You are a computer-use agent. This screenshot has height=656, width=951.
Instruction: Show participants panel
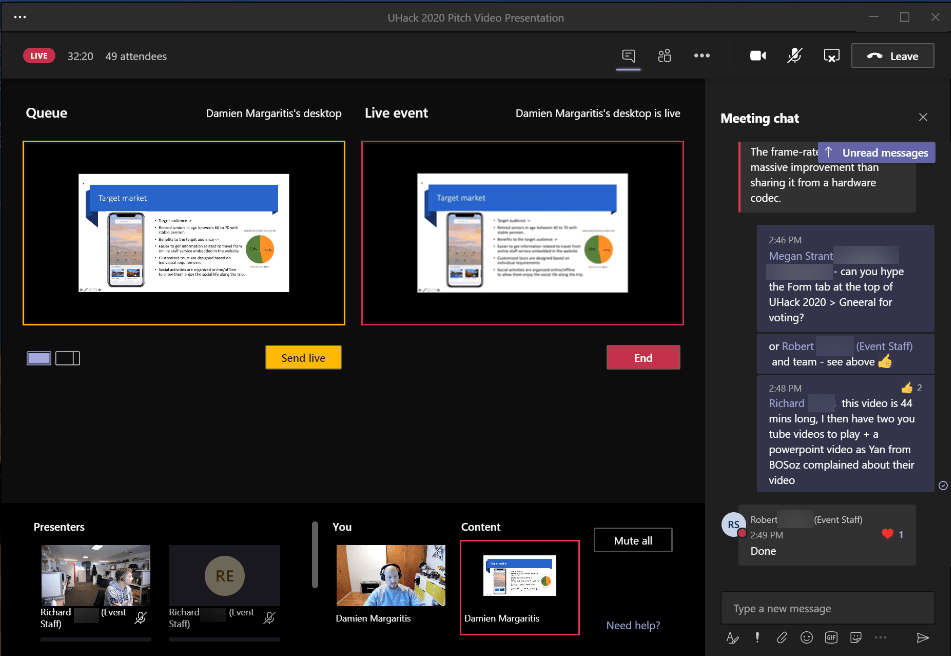click(664, 56)
